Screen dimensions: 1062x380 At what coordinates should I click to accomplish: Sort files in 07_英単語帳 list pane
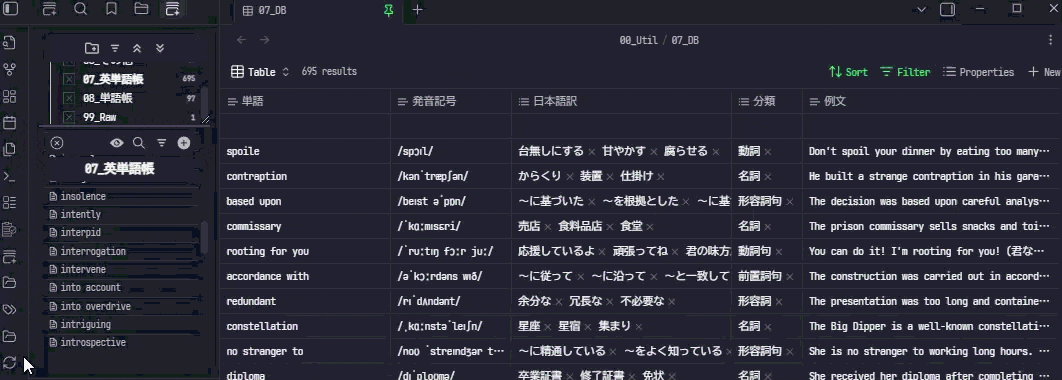coord(161,143)
